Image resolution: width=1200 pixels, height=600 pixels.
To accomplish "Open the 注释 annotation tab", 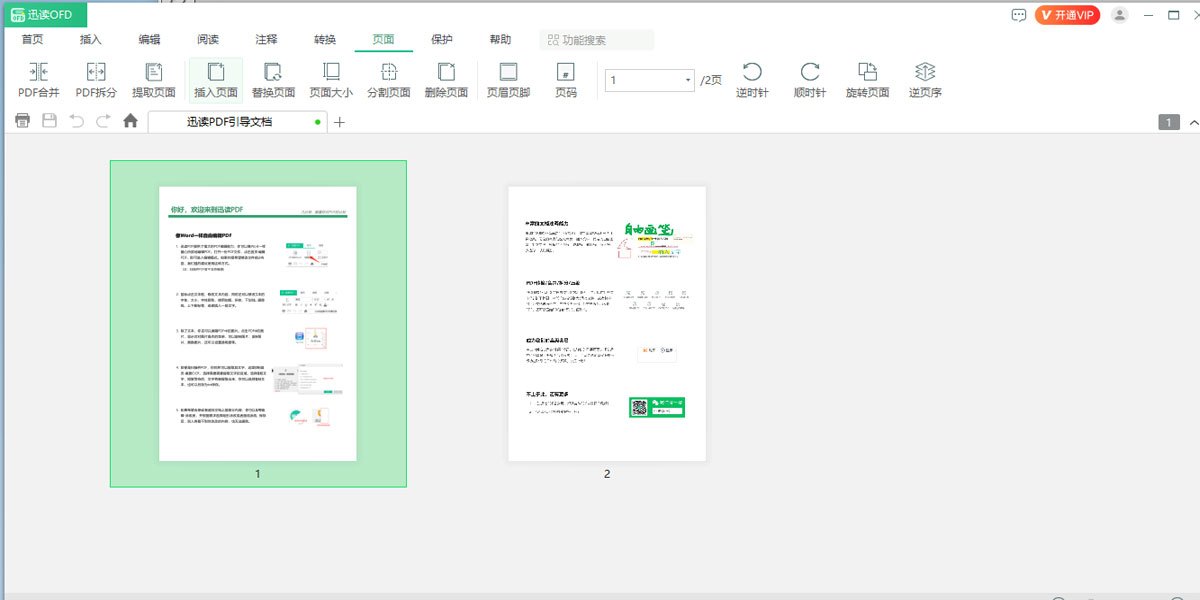I will pos(266,40).
